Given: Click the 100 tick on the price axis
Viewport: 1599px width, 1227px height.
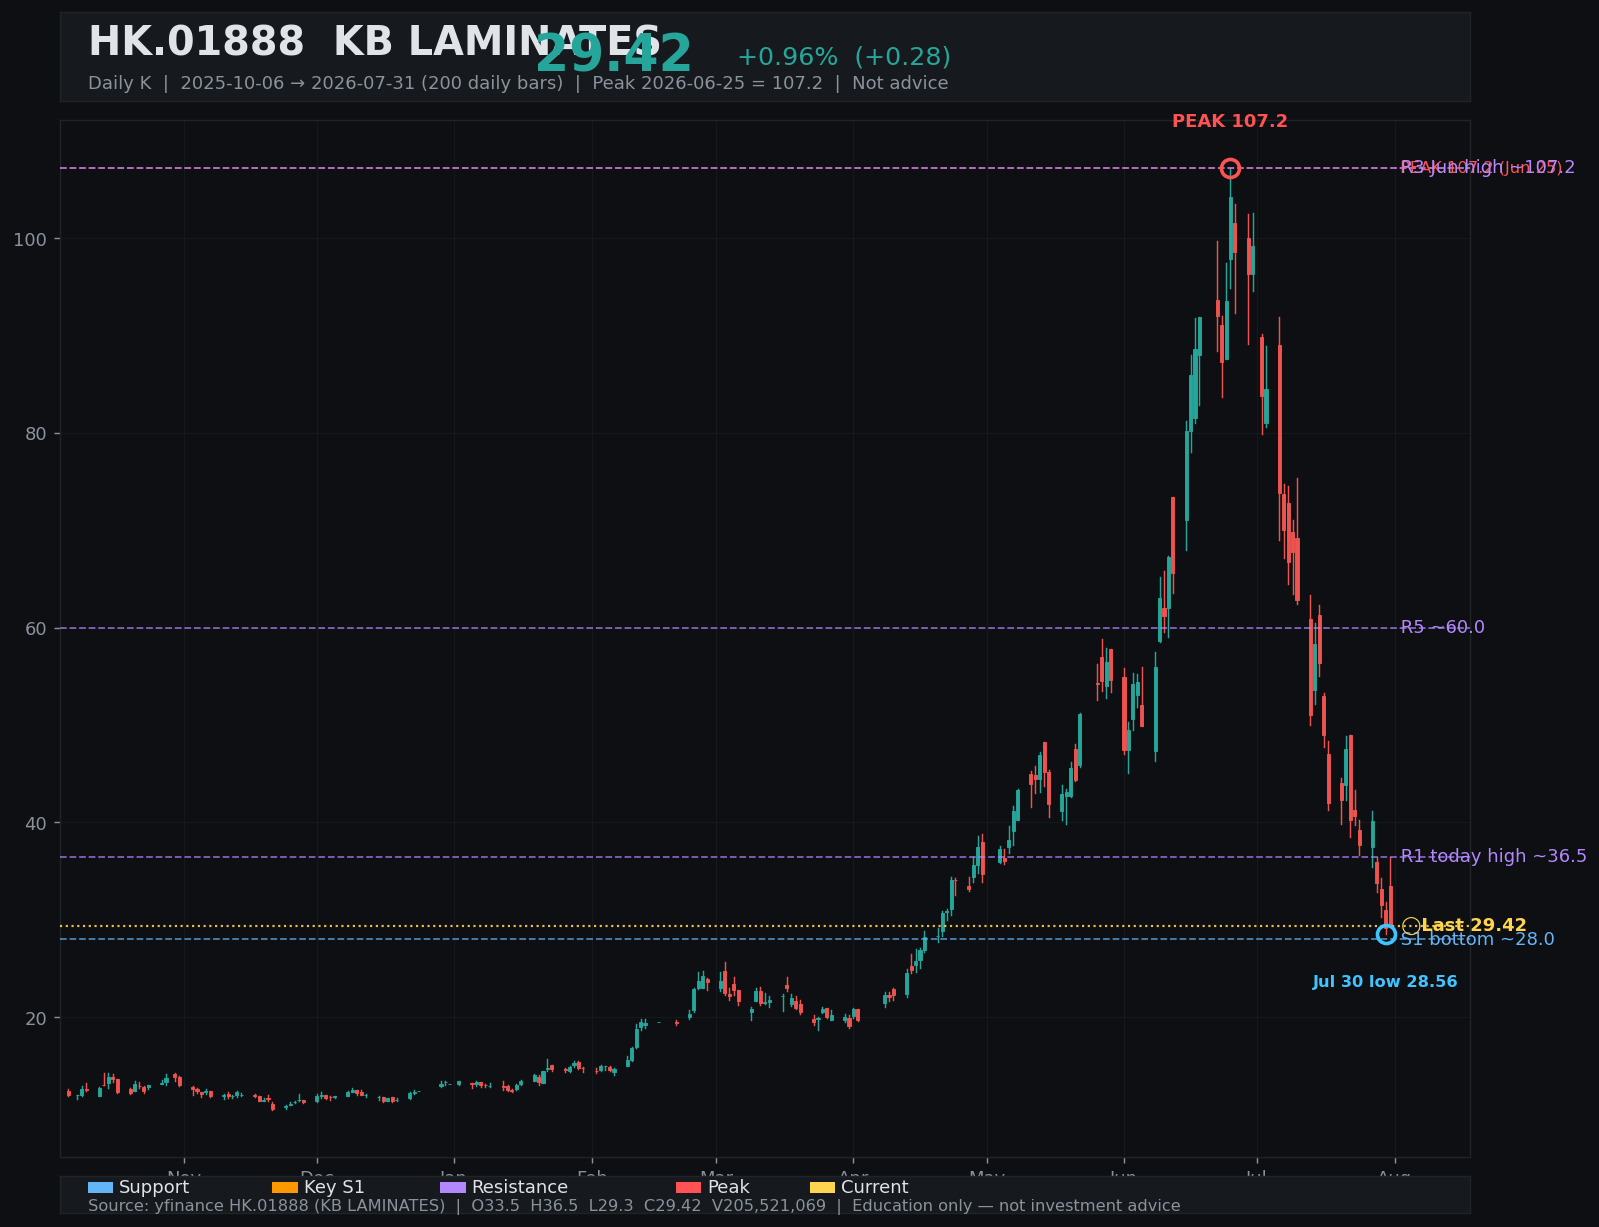Looking at the screenshot, I should pyautogui.click(x=32, y=239).
